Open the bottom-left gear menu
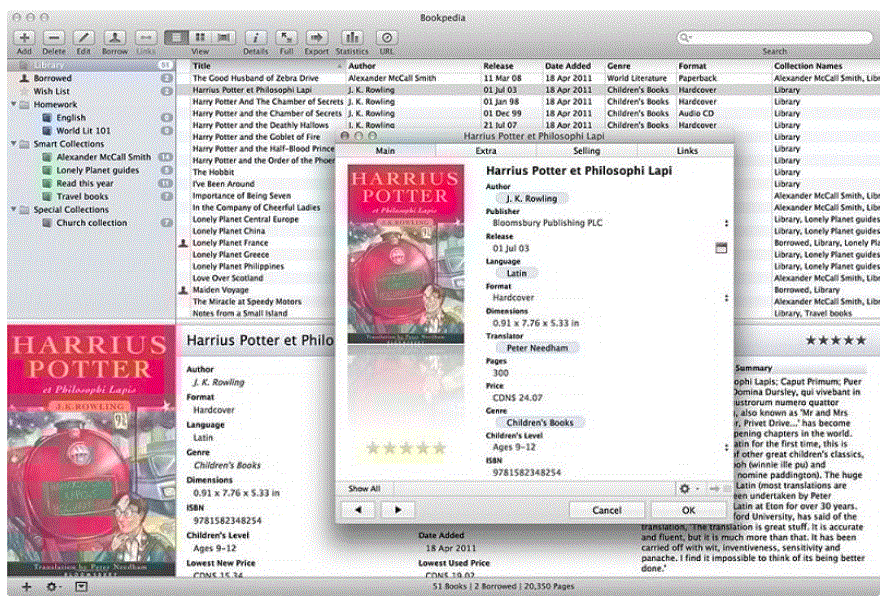Image resolution: width=887 pixels, height=598 pixels. [x=53, y=587]
